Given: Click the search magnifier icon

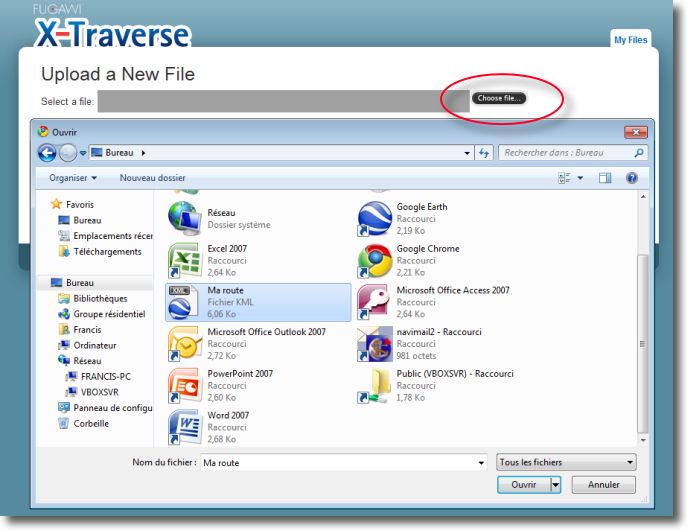Looking at the screenshot, I should [x=639, y=153].
